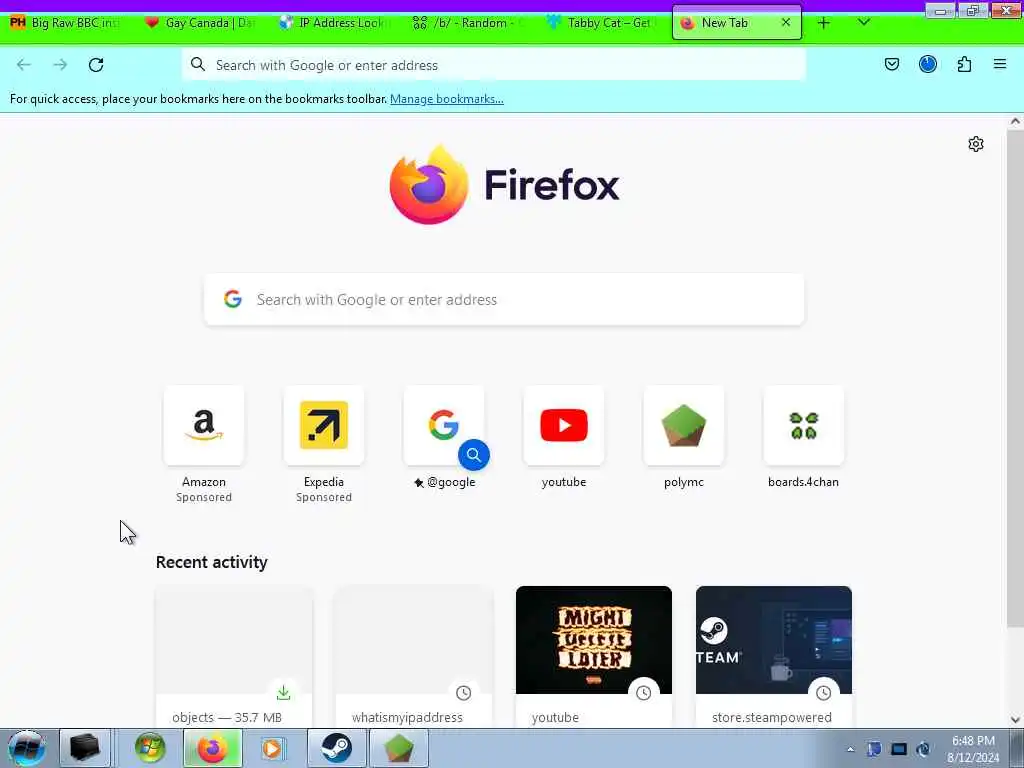Go back with the back arrow
1024x768 pixels.
[24, 65]
